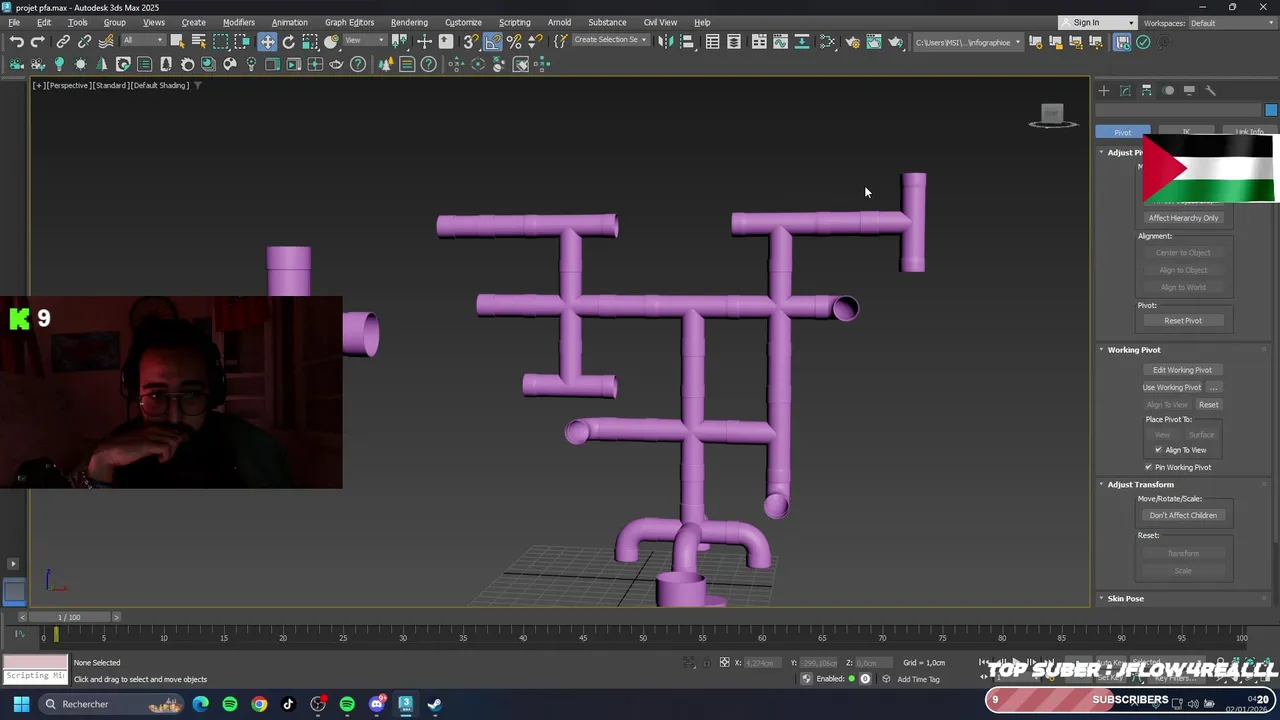Screen dimensions: 1280x720
Task: Click the Unlink Selection icon
Action: 84,42
